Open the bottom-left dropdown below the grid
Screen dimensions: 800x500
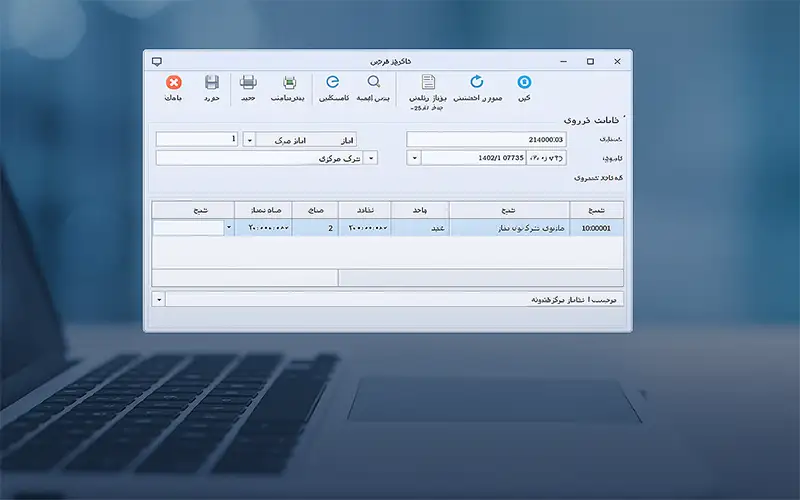tap(158, 299)
